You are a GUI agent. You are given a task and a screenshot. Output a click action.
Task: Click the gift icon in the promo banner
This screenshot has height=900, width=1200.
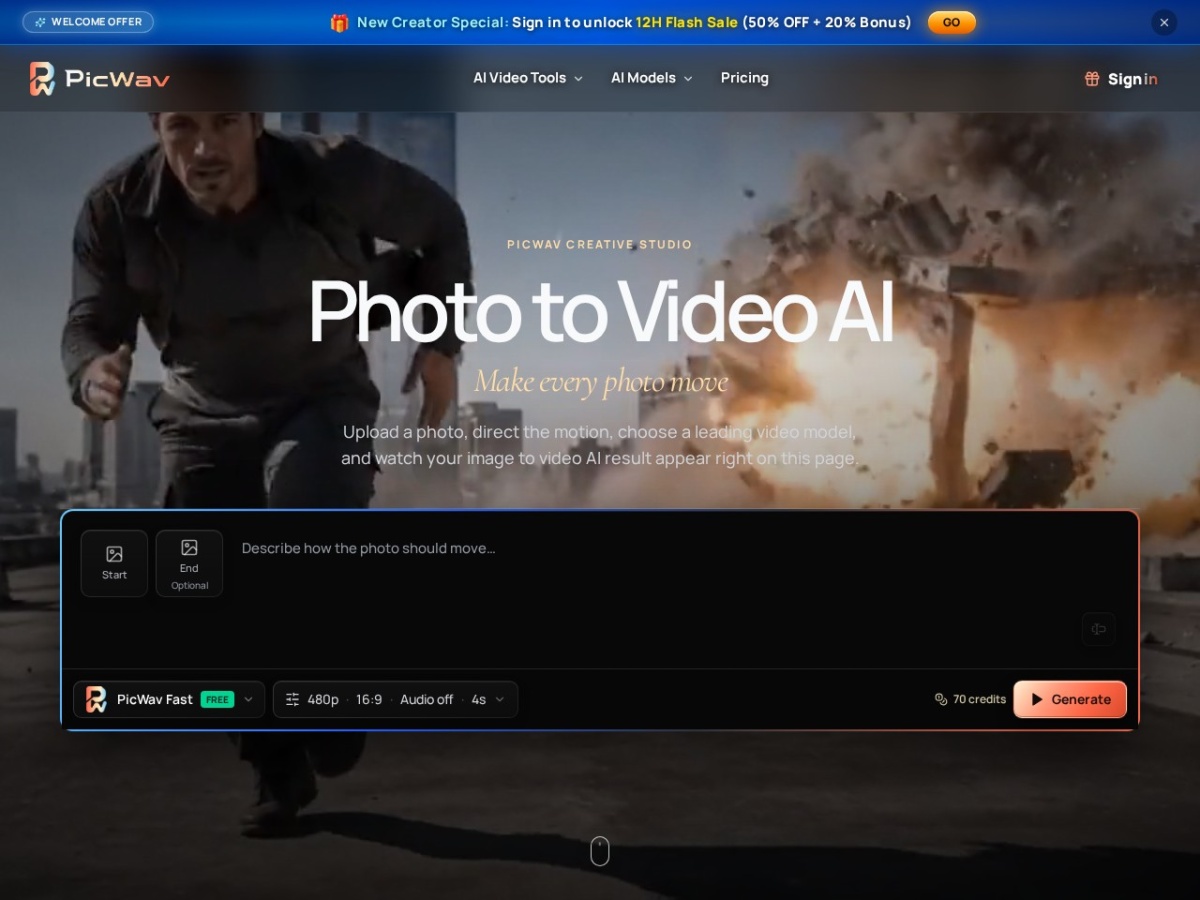click(340, 22)
